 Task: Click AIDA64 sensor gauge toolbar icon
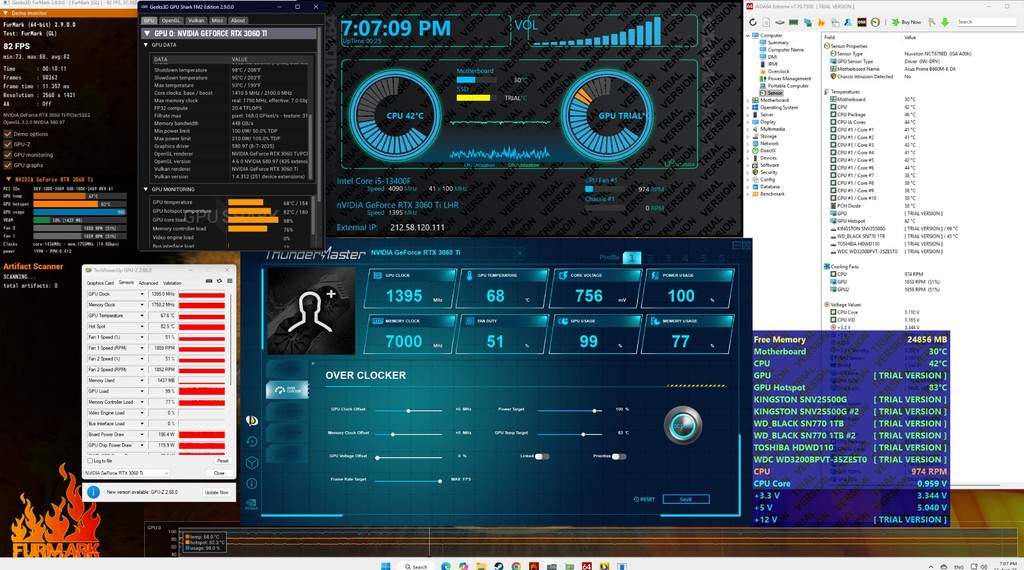tap(875, 22)
